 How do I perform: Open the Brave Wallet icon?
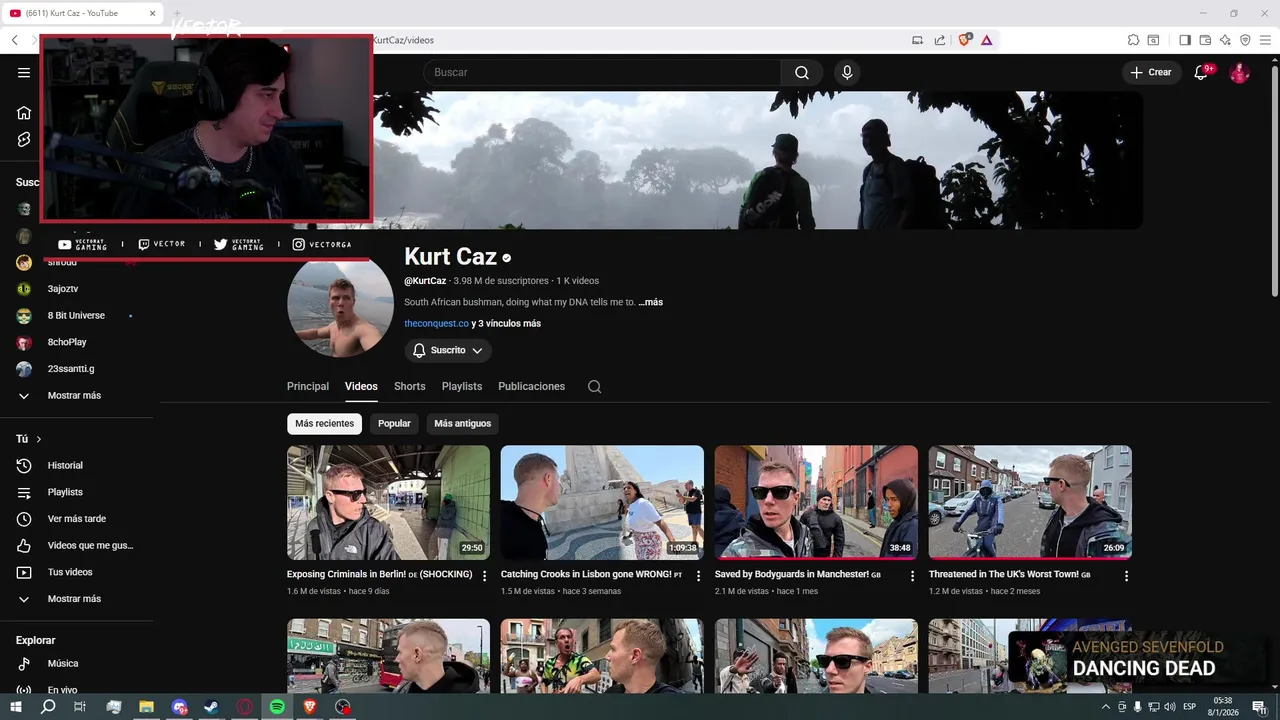click(x=1205, y=40)
